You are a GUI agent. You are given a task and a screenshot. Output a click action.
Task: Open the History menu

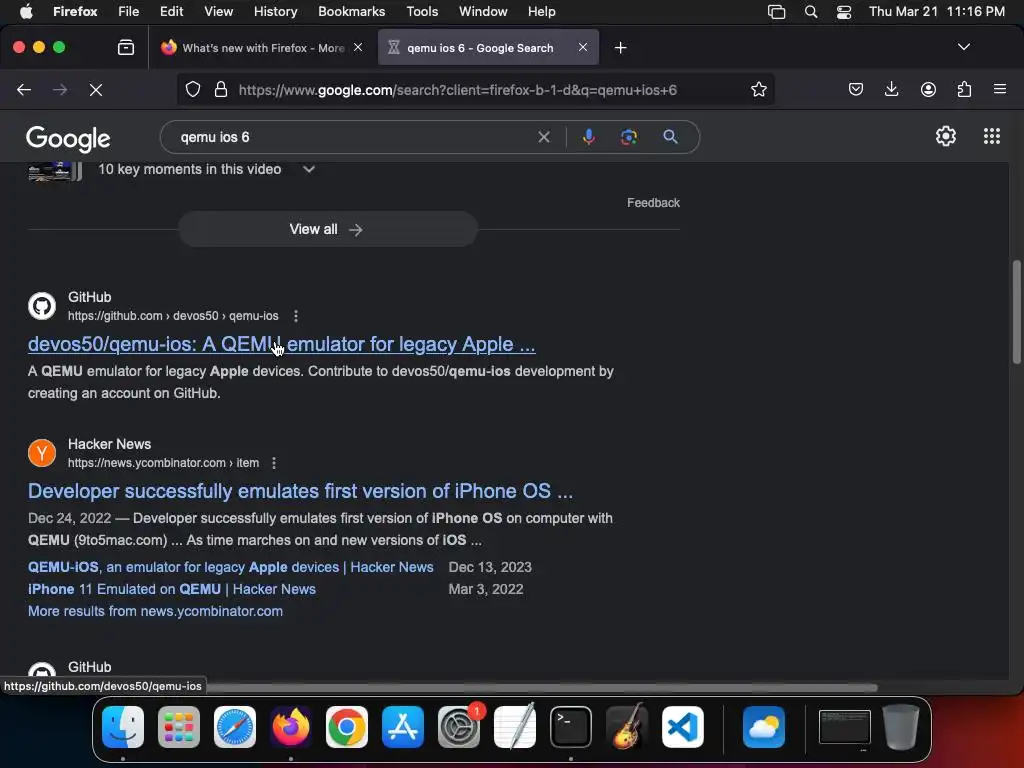click(x=275, y=12)
